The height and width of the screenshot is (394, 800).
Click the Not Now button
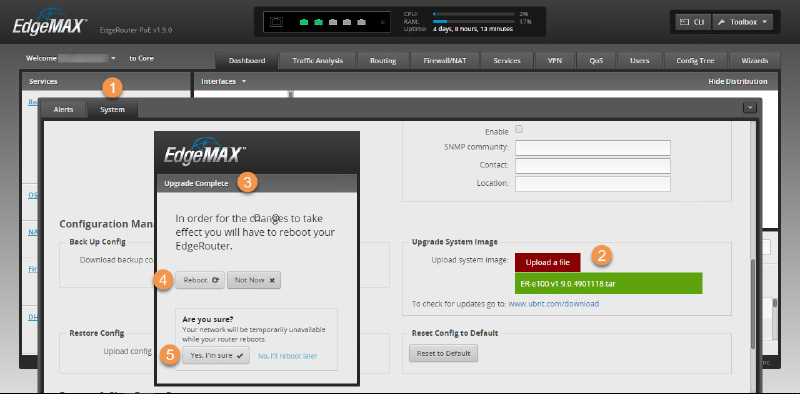click(254, 280)
